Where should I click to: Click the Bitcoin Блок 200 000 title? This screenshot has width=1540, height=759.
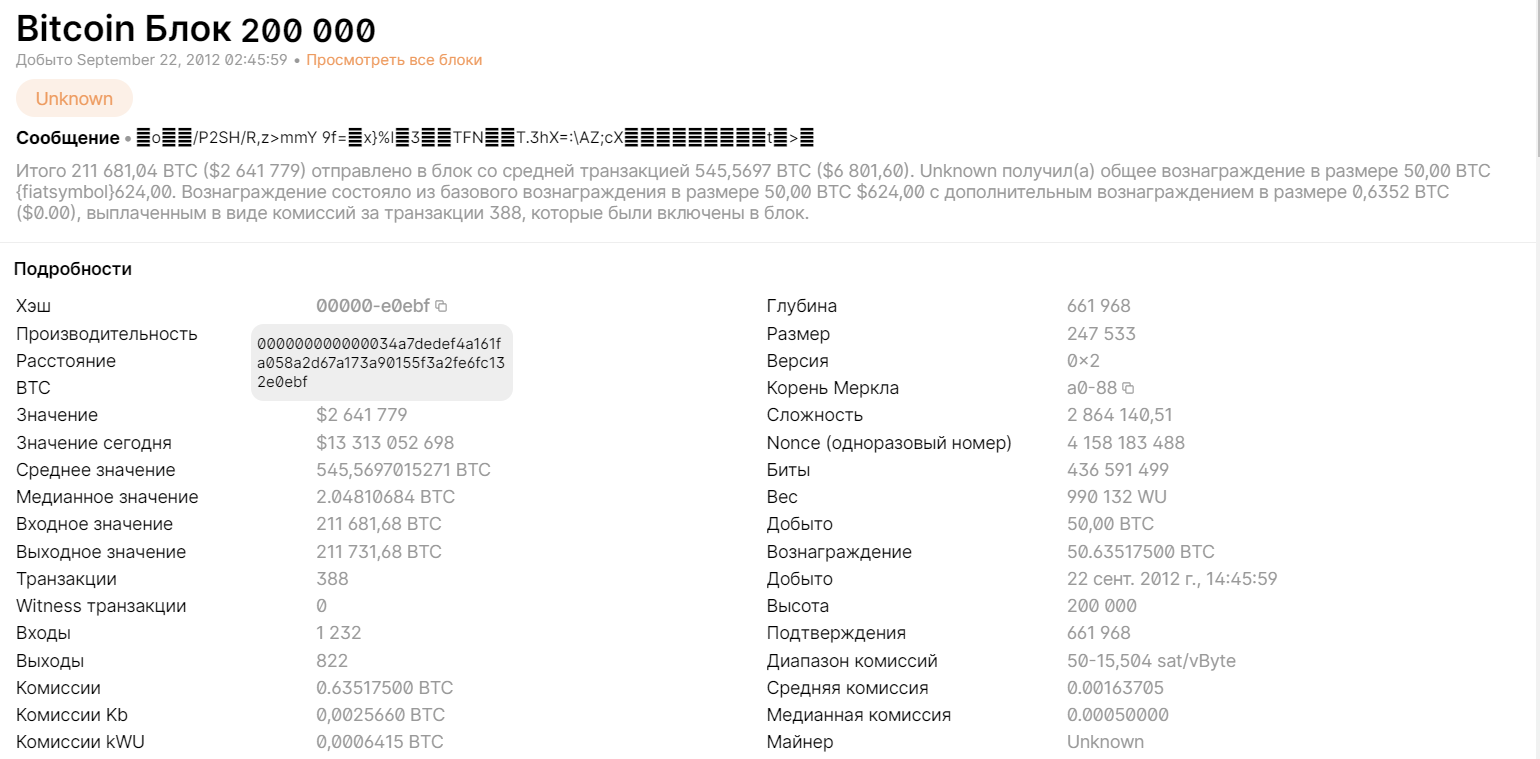point(196,29)
